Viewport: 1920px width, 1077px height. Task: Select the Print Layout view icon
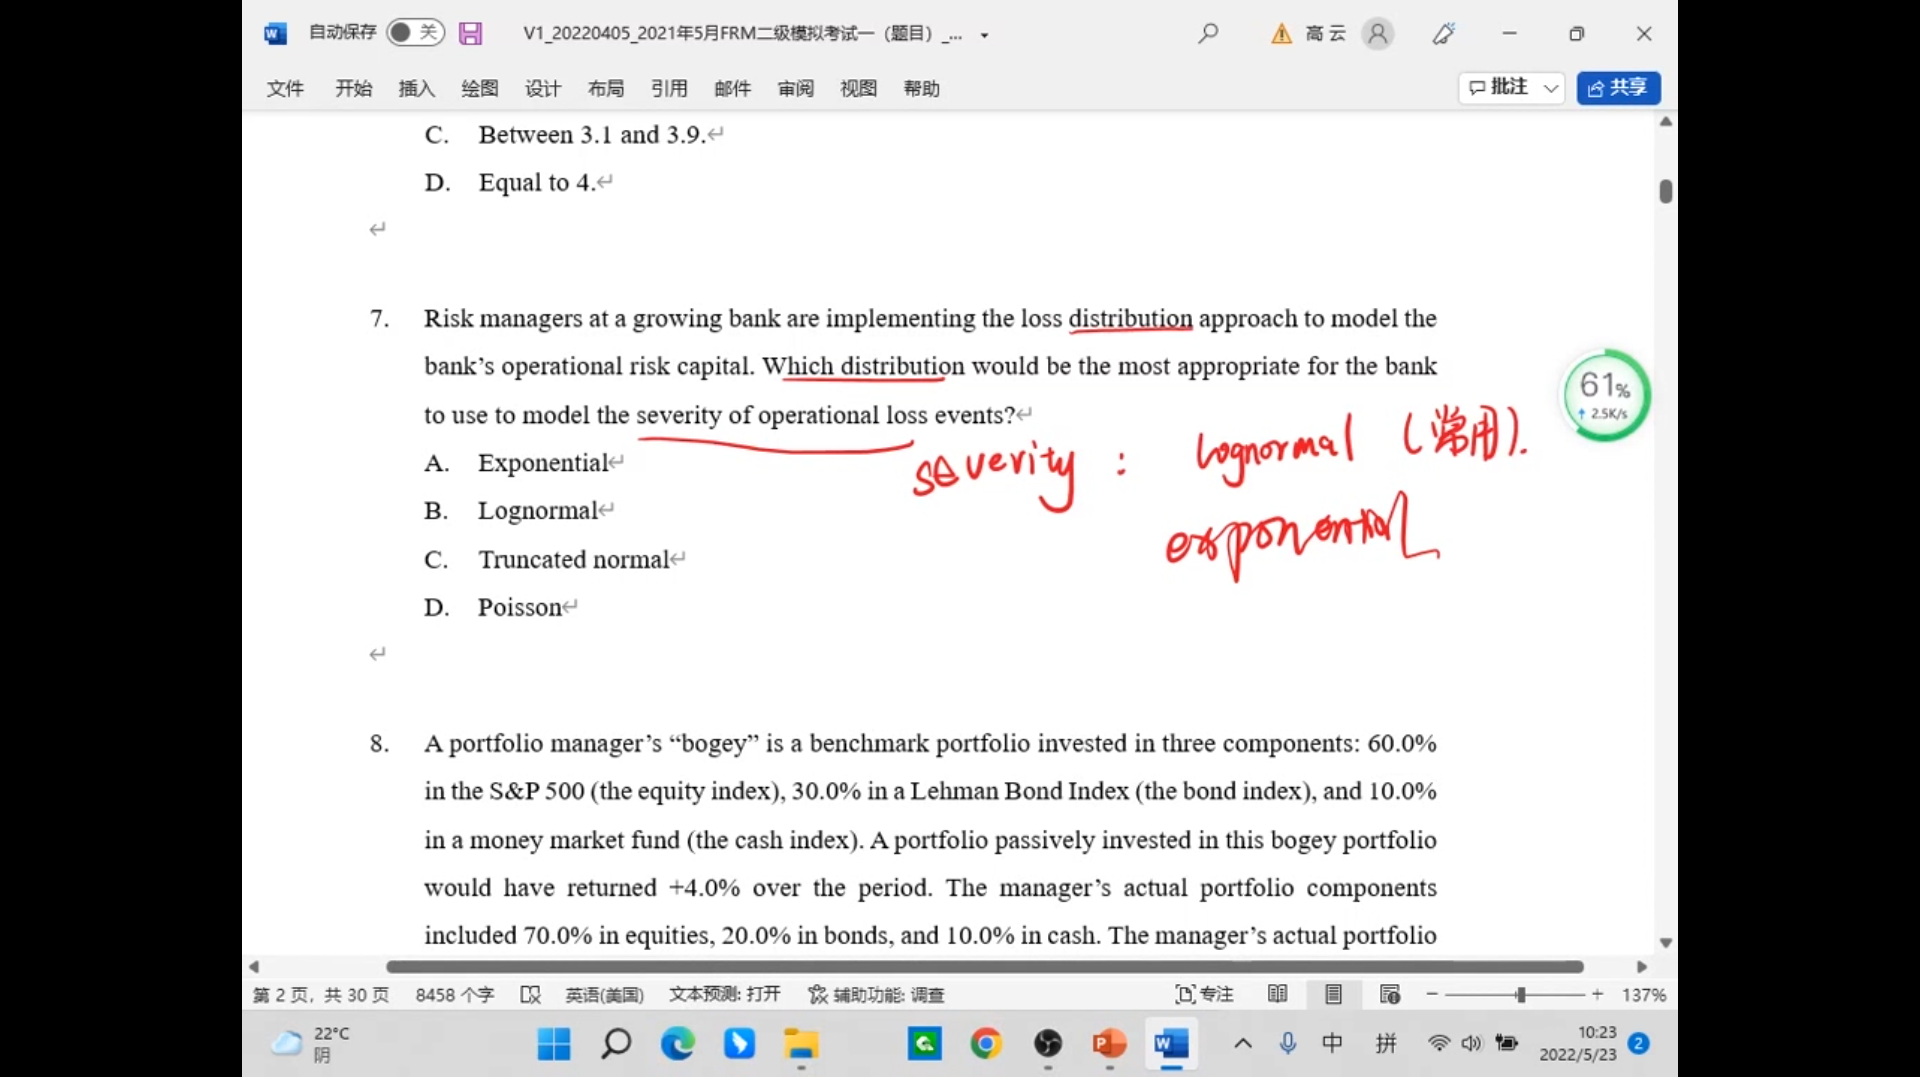1333,994
